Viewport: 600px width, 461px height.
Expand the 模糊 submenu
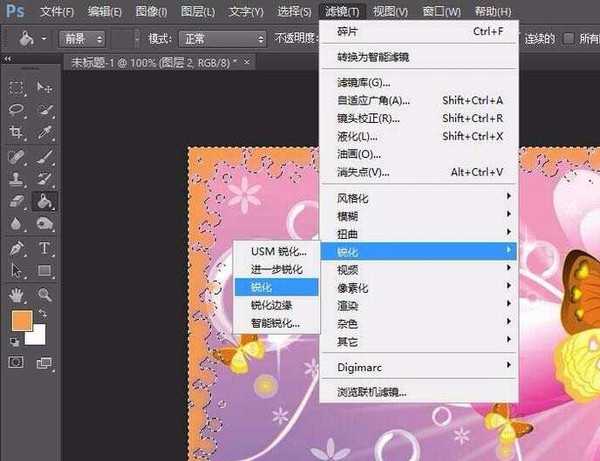point(419,216)
